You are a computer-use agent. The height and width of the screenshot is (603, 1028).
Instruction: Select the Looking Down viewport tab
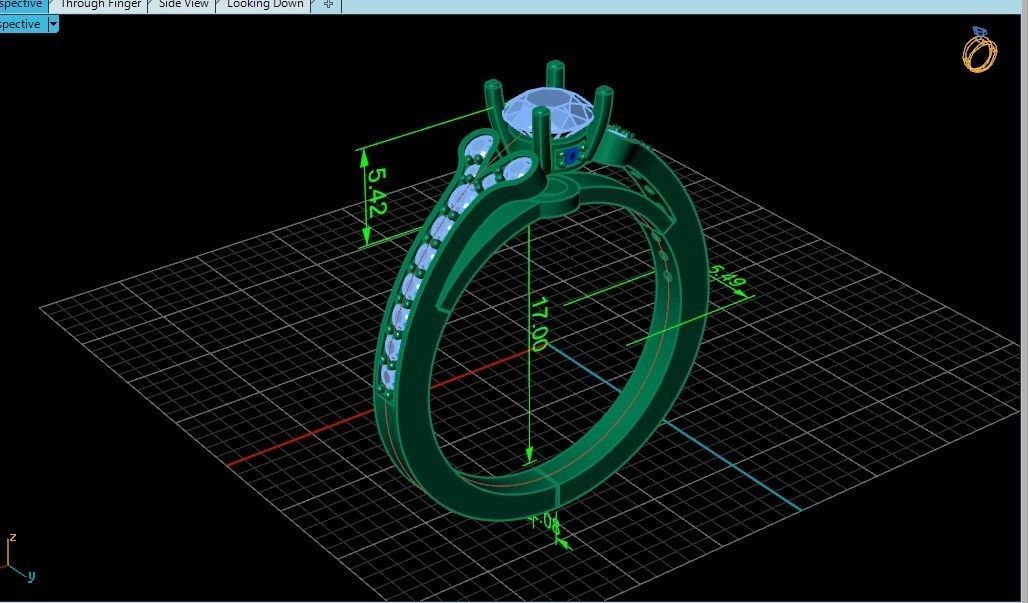point(265,5)
